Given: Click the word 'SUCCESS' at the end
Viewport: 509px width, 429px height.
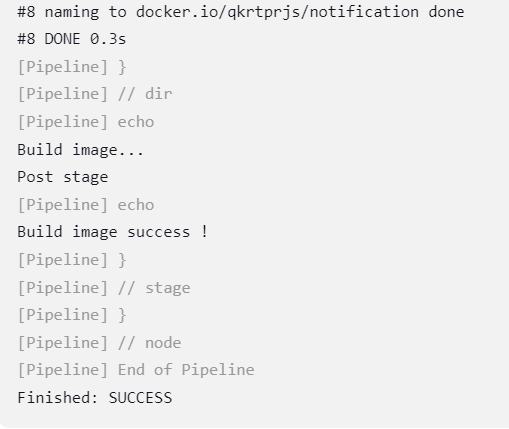Looking at the screenshot, I should pyautogui.click(x=140, y=398).
